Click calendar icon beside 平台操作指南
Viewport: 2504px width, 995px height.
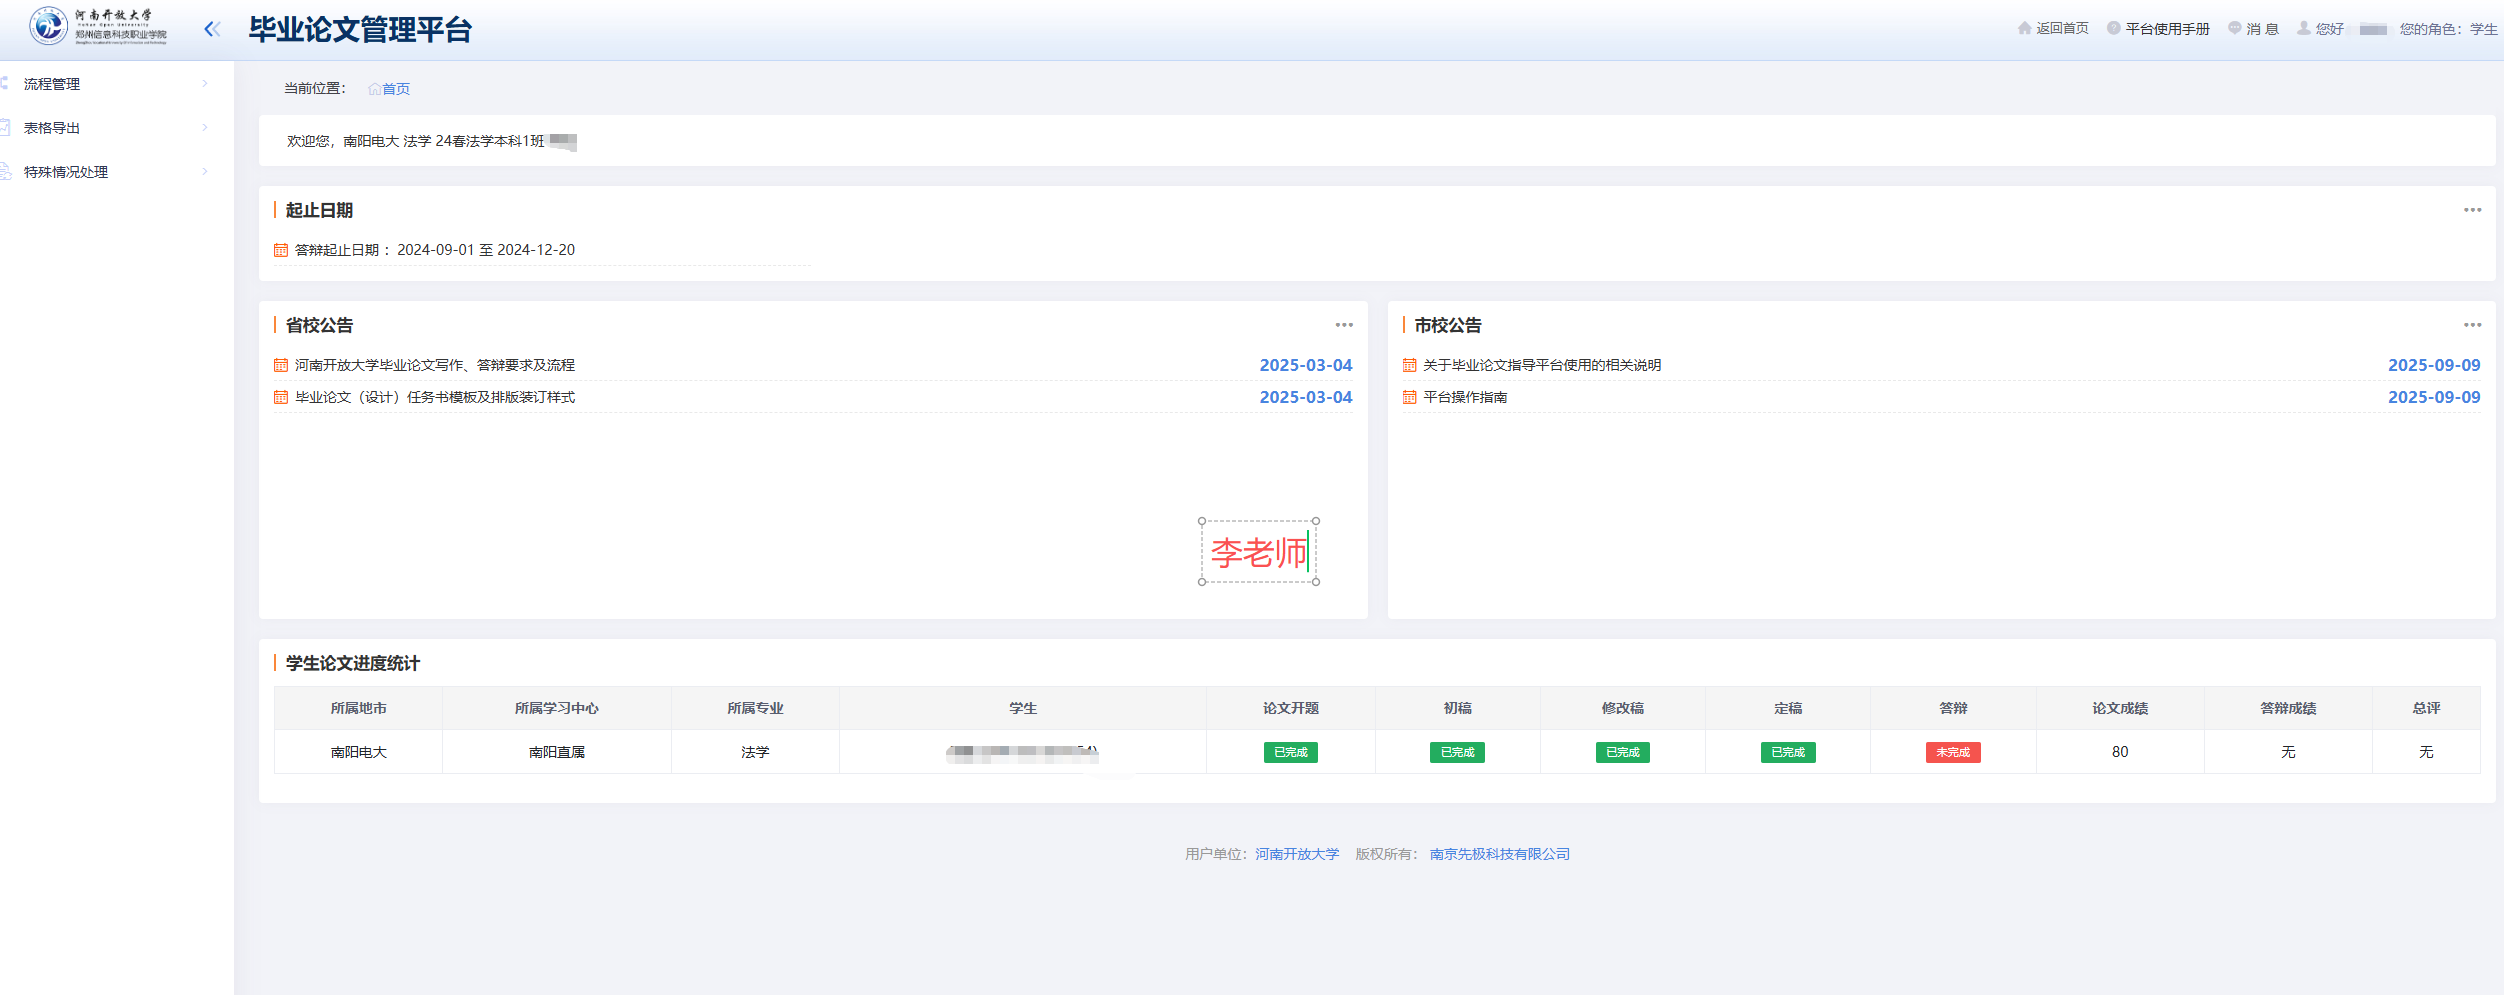[1410, 397]
